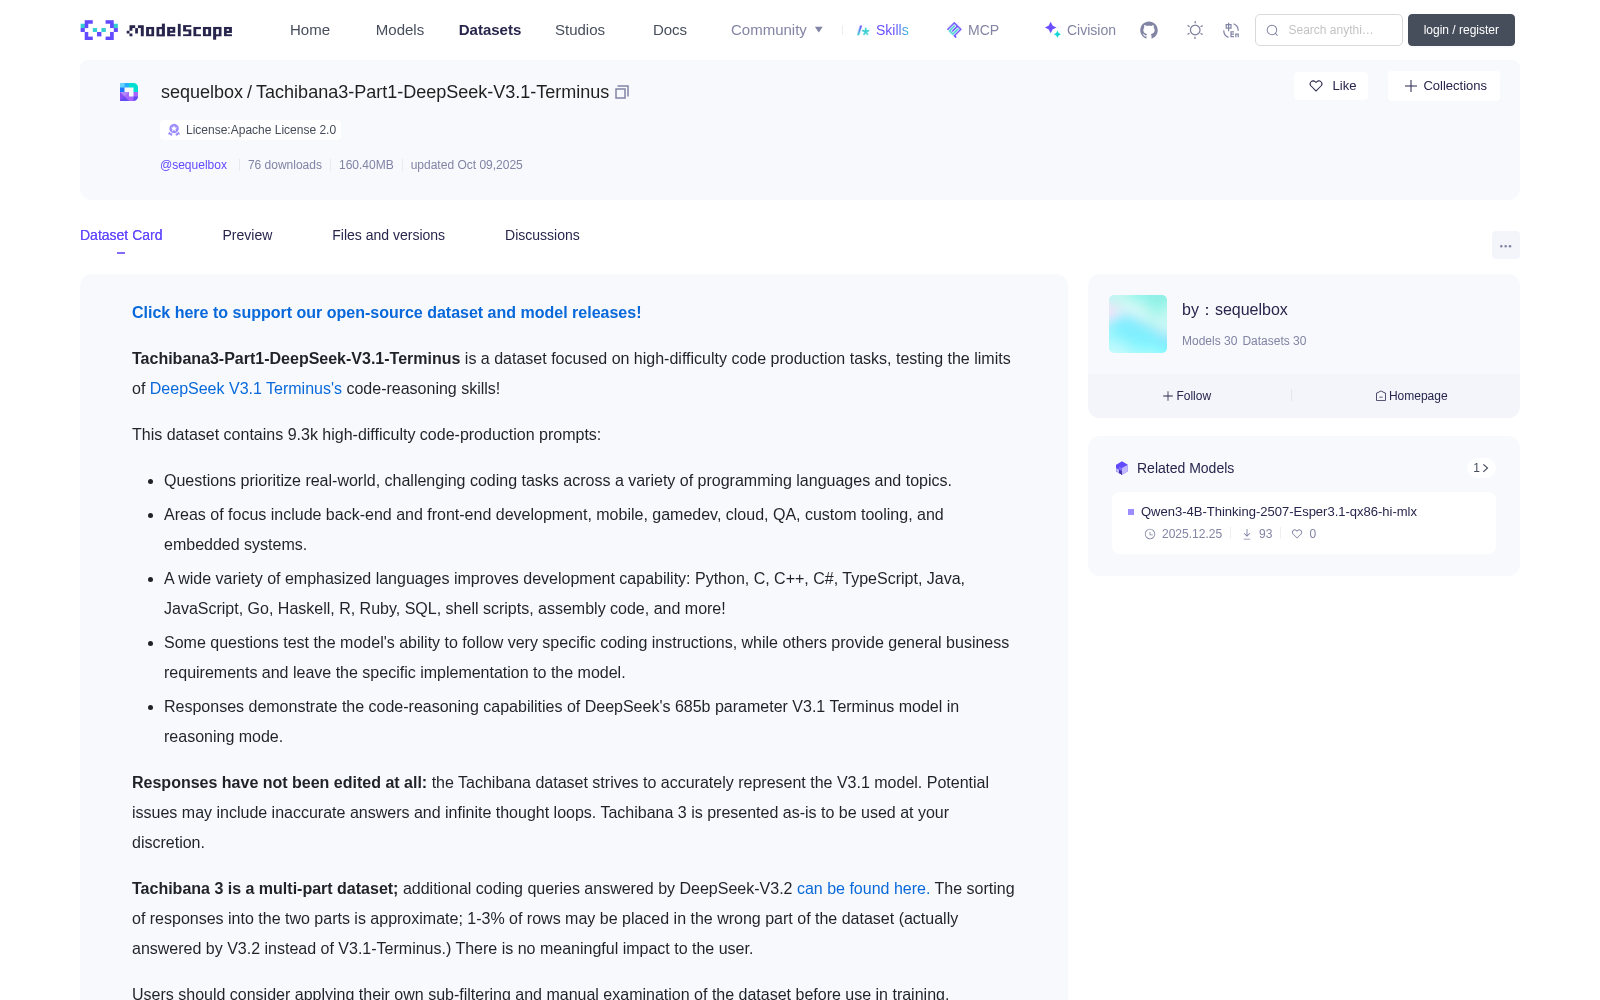The width and height of the screenshot is (1600, 1000).
Task: Open the Skills page
Action: 882,30
